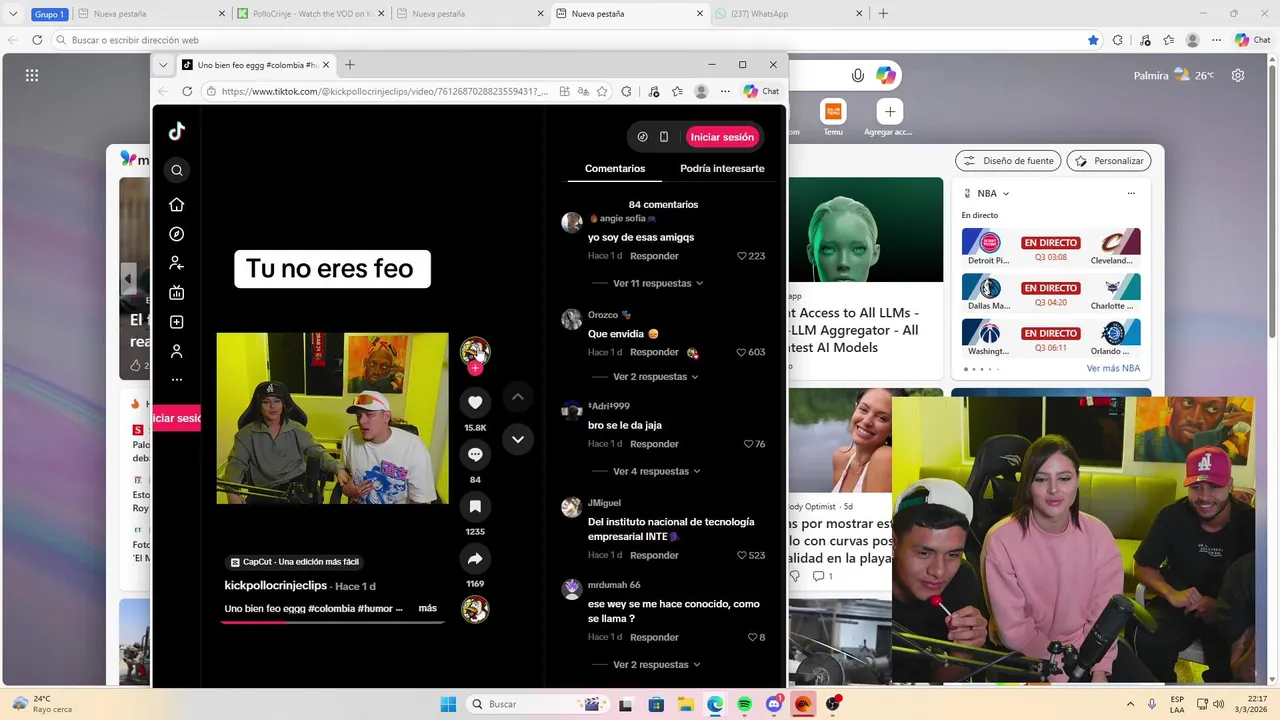Refresh the TikTok page
Image resolution: width=1280 pixels, height=720 pixels.
(x=187, y=91)
